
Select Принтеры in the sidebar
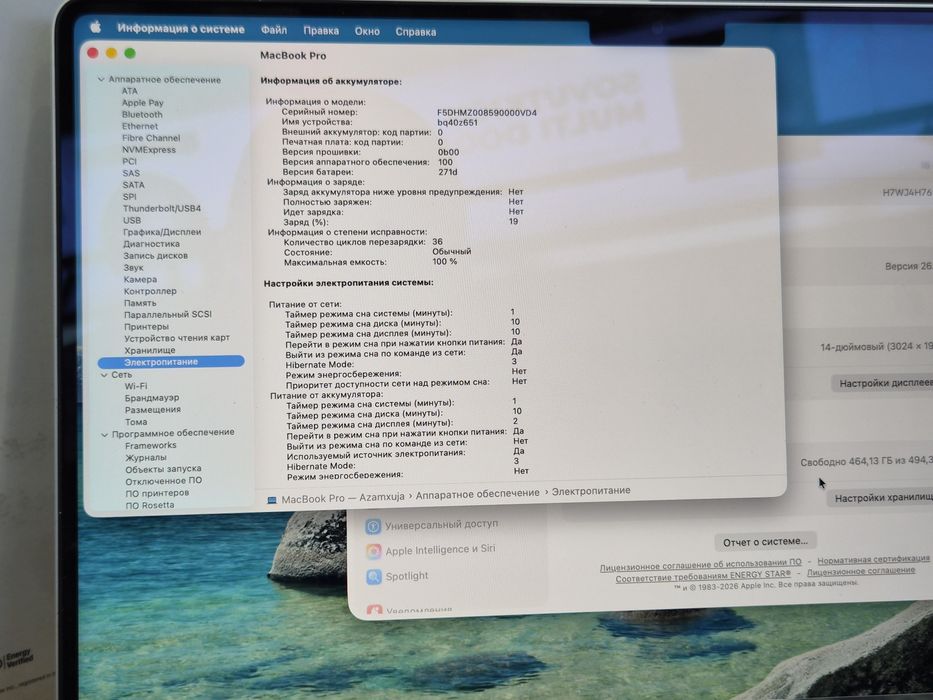146,326
